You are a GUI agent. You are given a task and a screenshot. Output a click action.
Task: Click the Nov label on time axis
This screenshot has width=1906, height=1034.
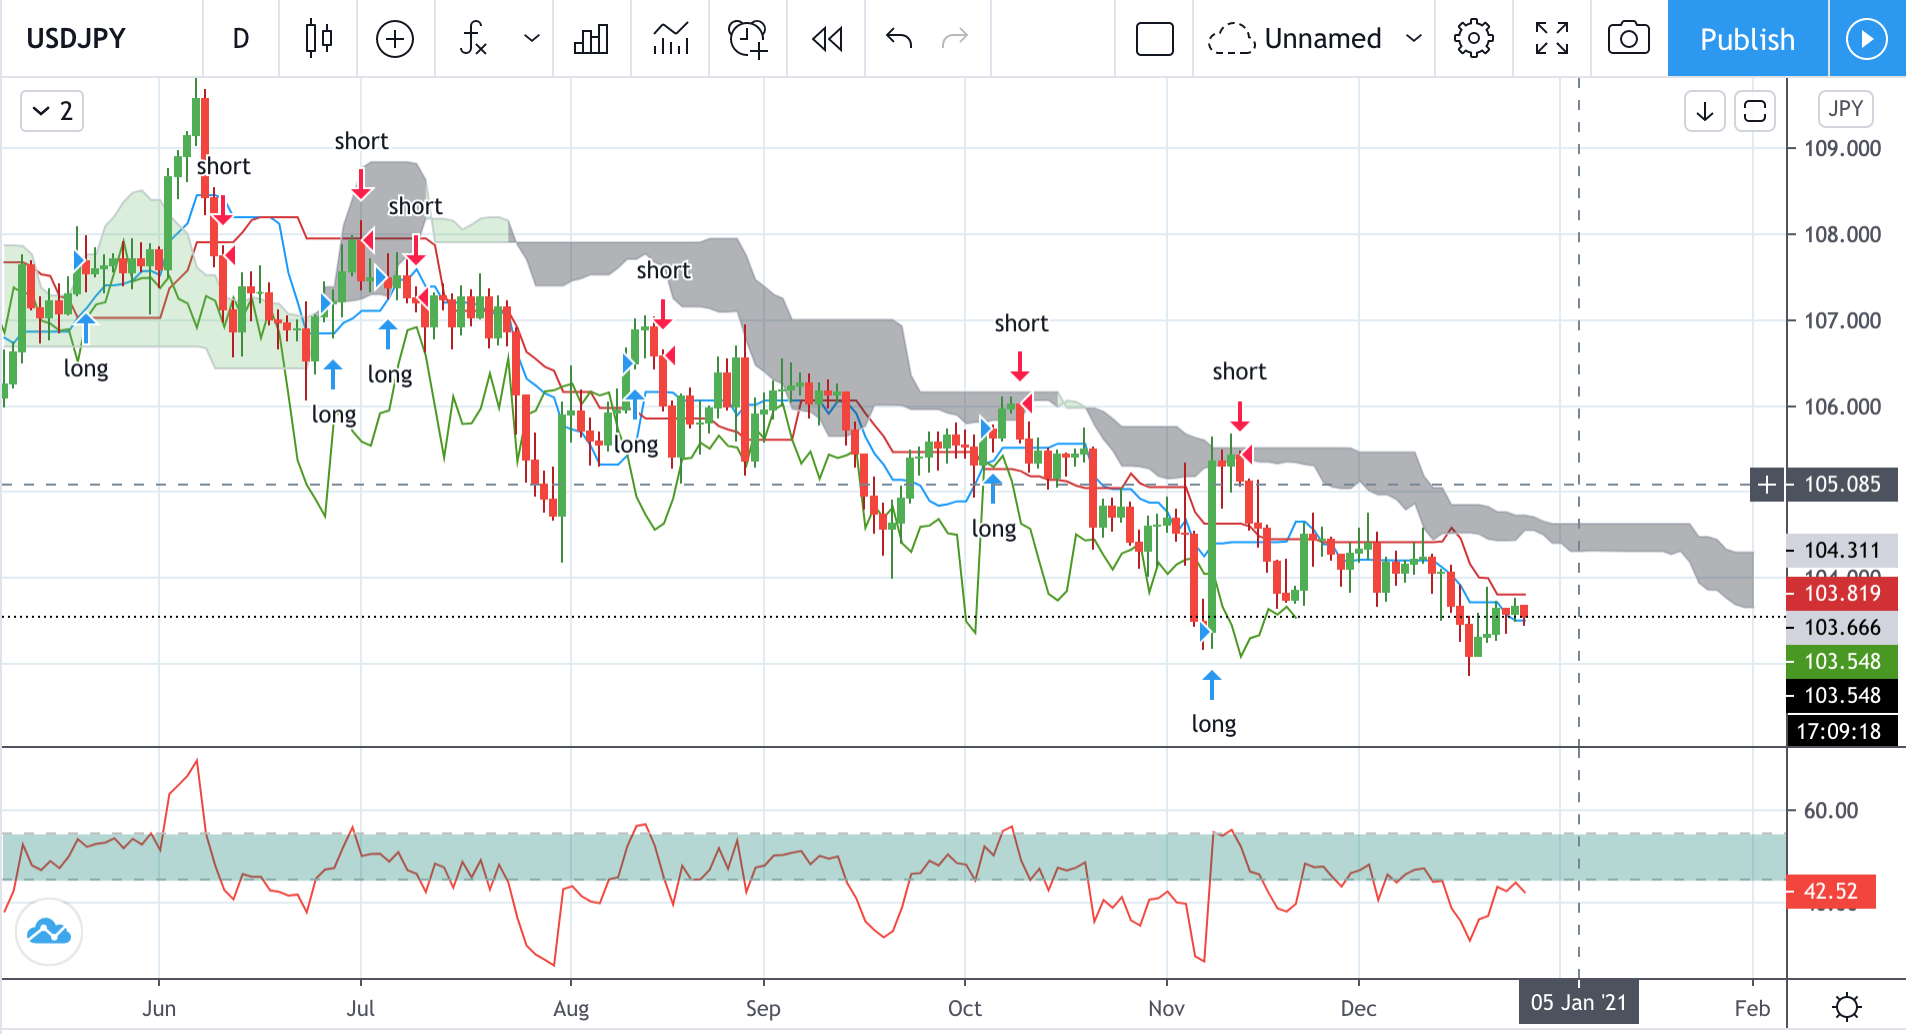(x=1166, y=1008)
